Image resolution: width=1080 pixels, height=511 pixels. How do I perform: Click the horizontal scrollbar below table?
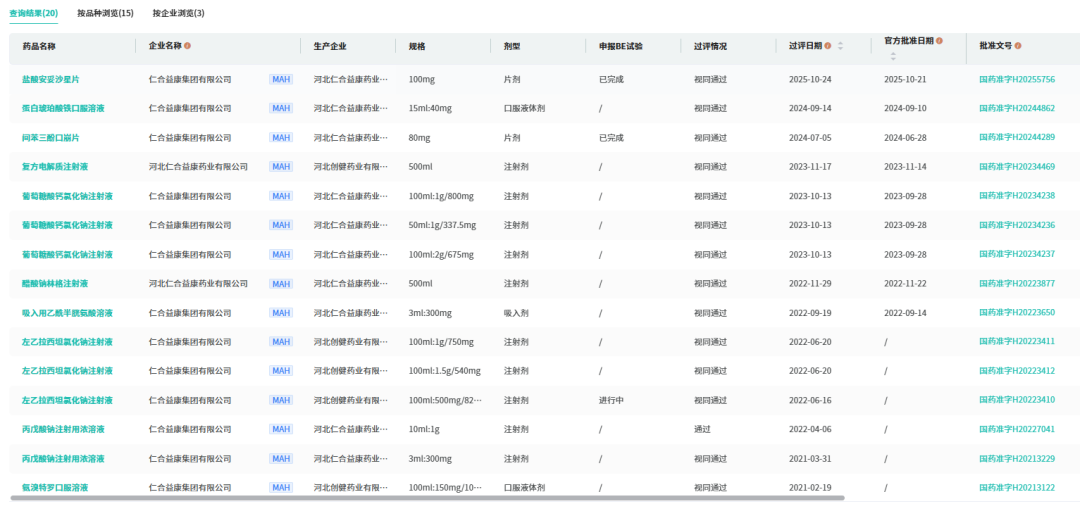(x=427, y=497)
